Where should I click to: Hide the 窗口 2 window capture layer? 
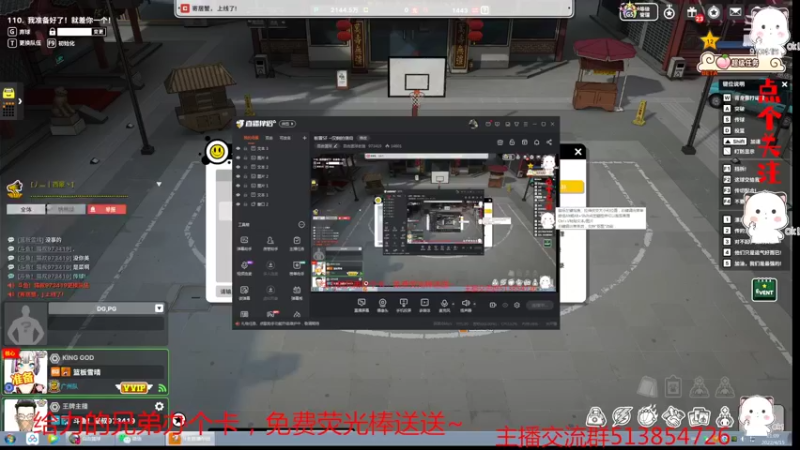(x=238, y=204)
